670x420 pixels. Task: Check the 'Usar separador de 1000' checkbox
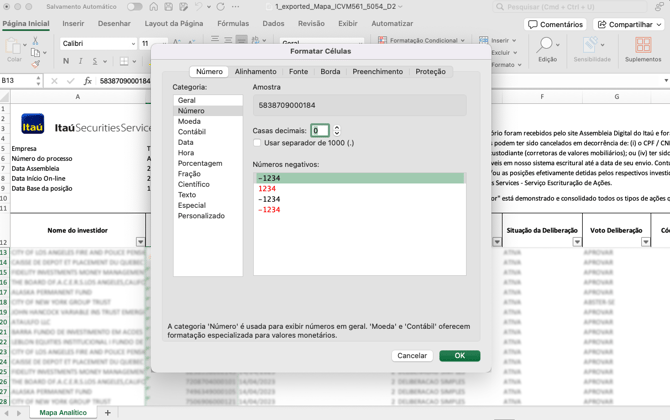(x=257, y=143)
